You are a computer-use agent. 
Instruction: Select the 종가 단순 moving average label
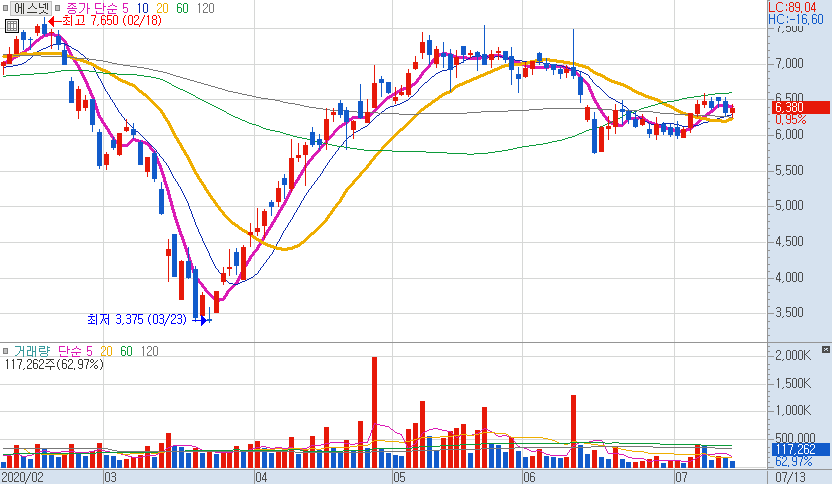tap(91, 8)
